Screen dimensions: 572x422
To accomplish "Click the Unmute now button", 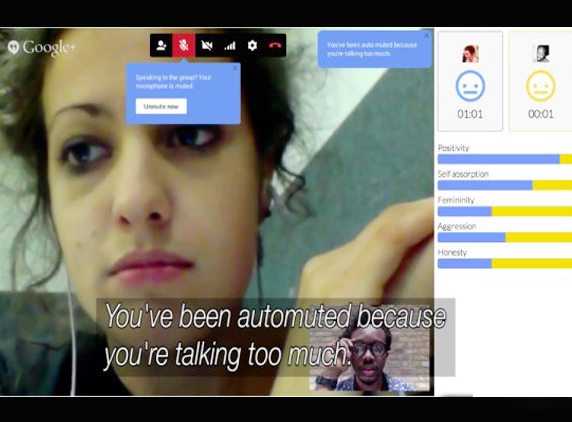I will pos(161,107).
